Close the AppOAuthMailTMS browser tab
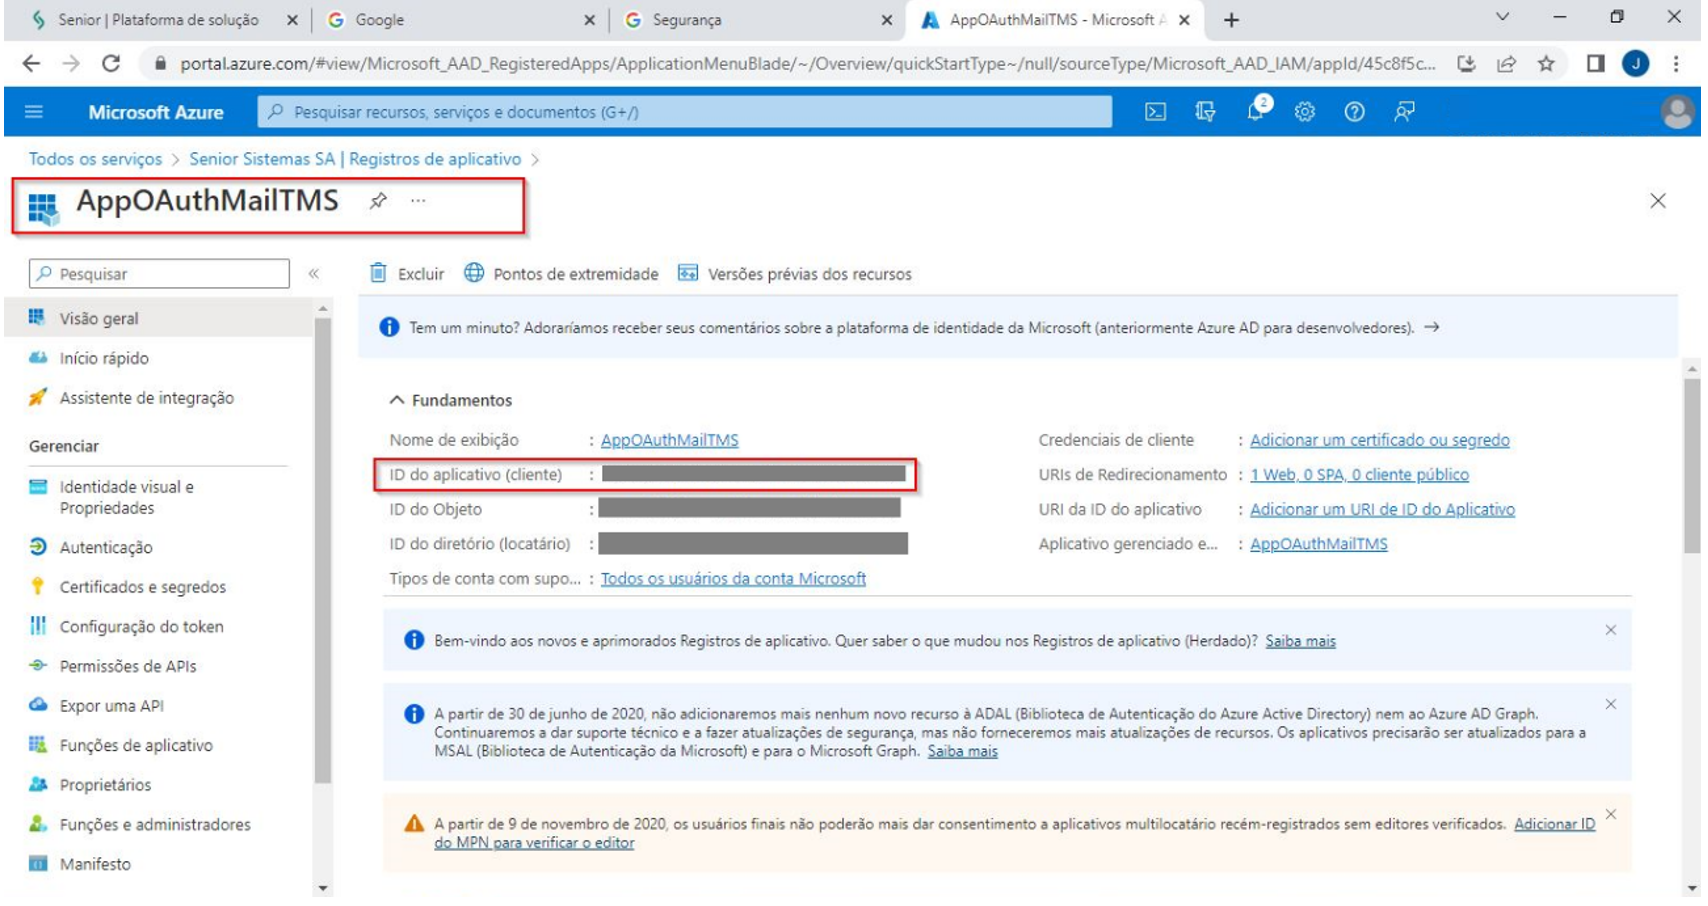 pos(1185,20)
